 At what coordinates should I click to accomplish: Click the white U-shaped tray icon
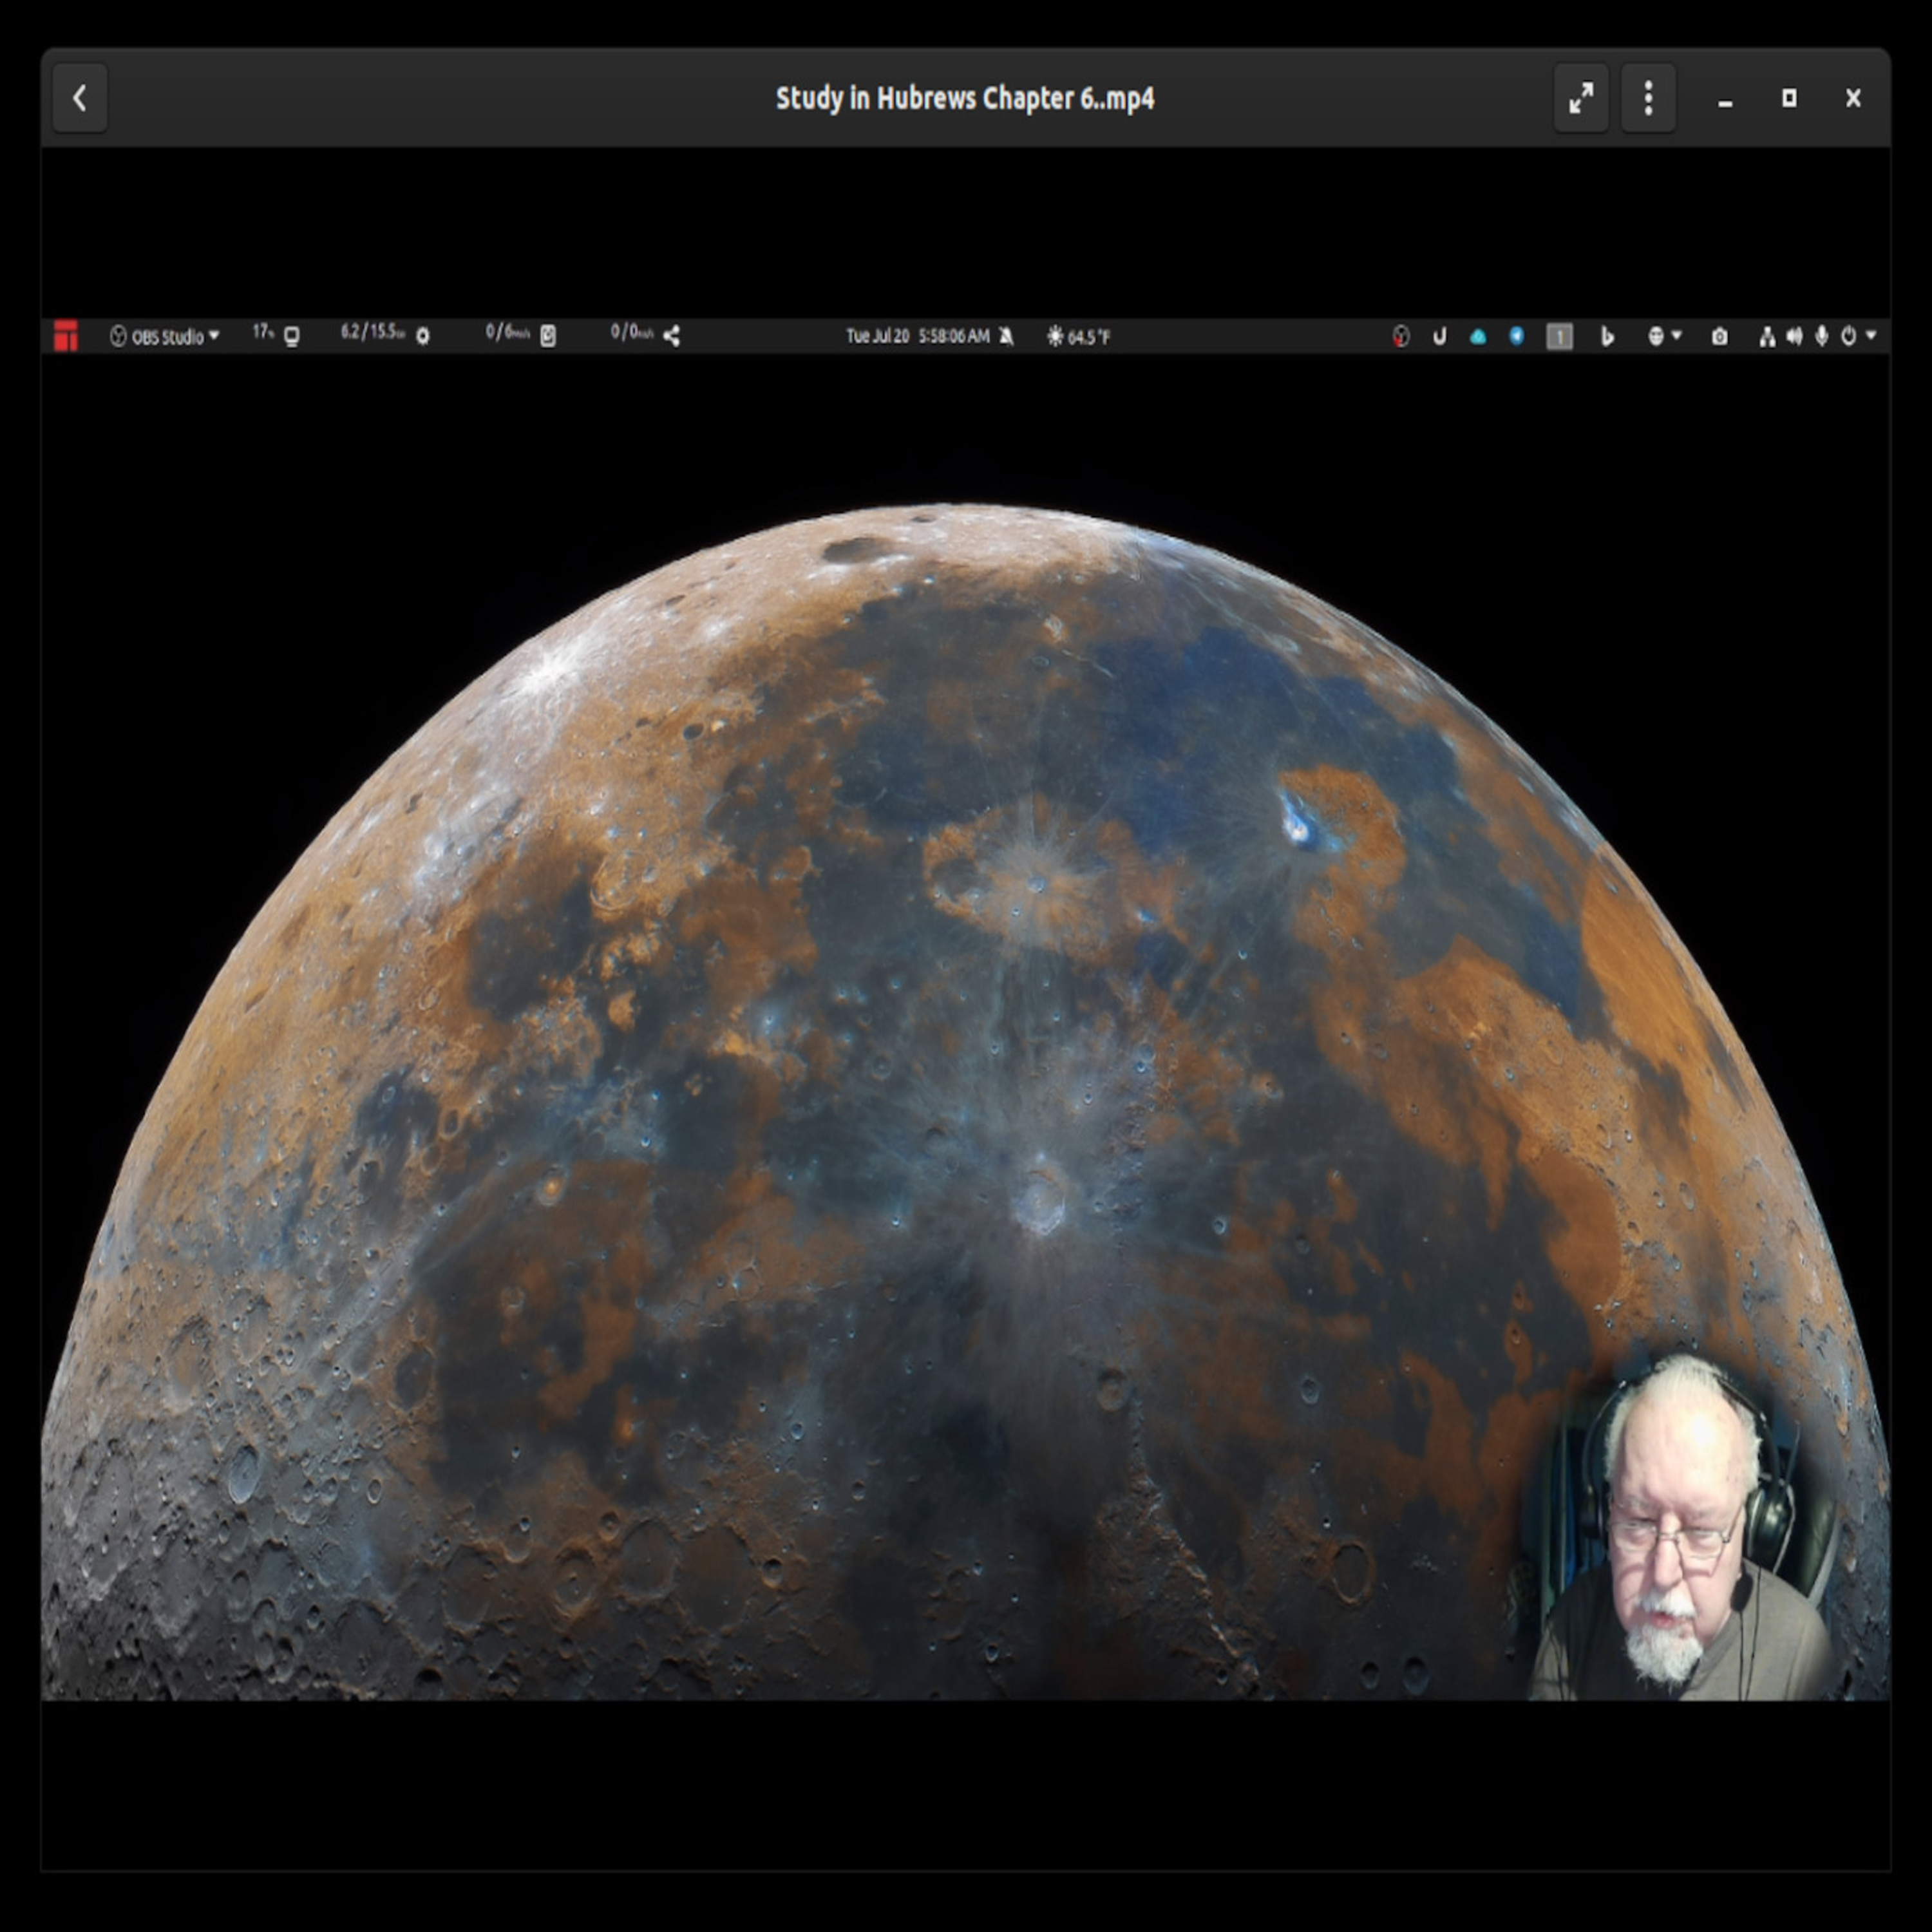[x=1440, y=337]
